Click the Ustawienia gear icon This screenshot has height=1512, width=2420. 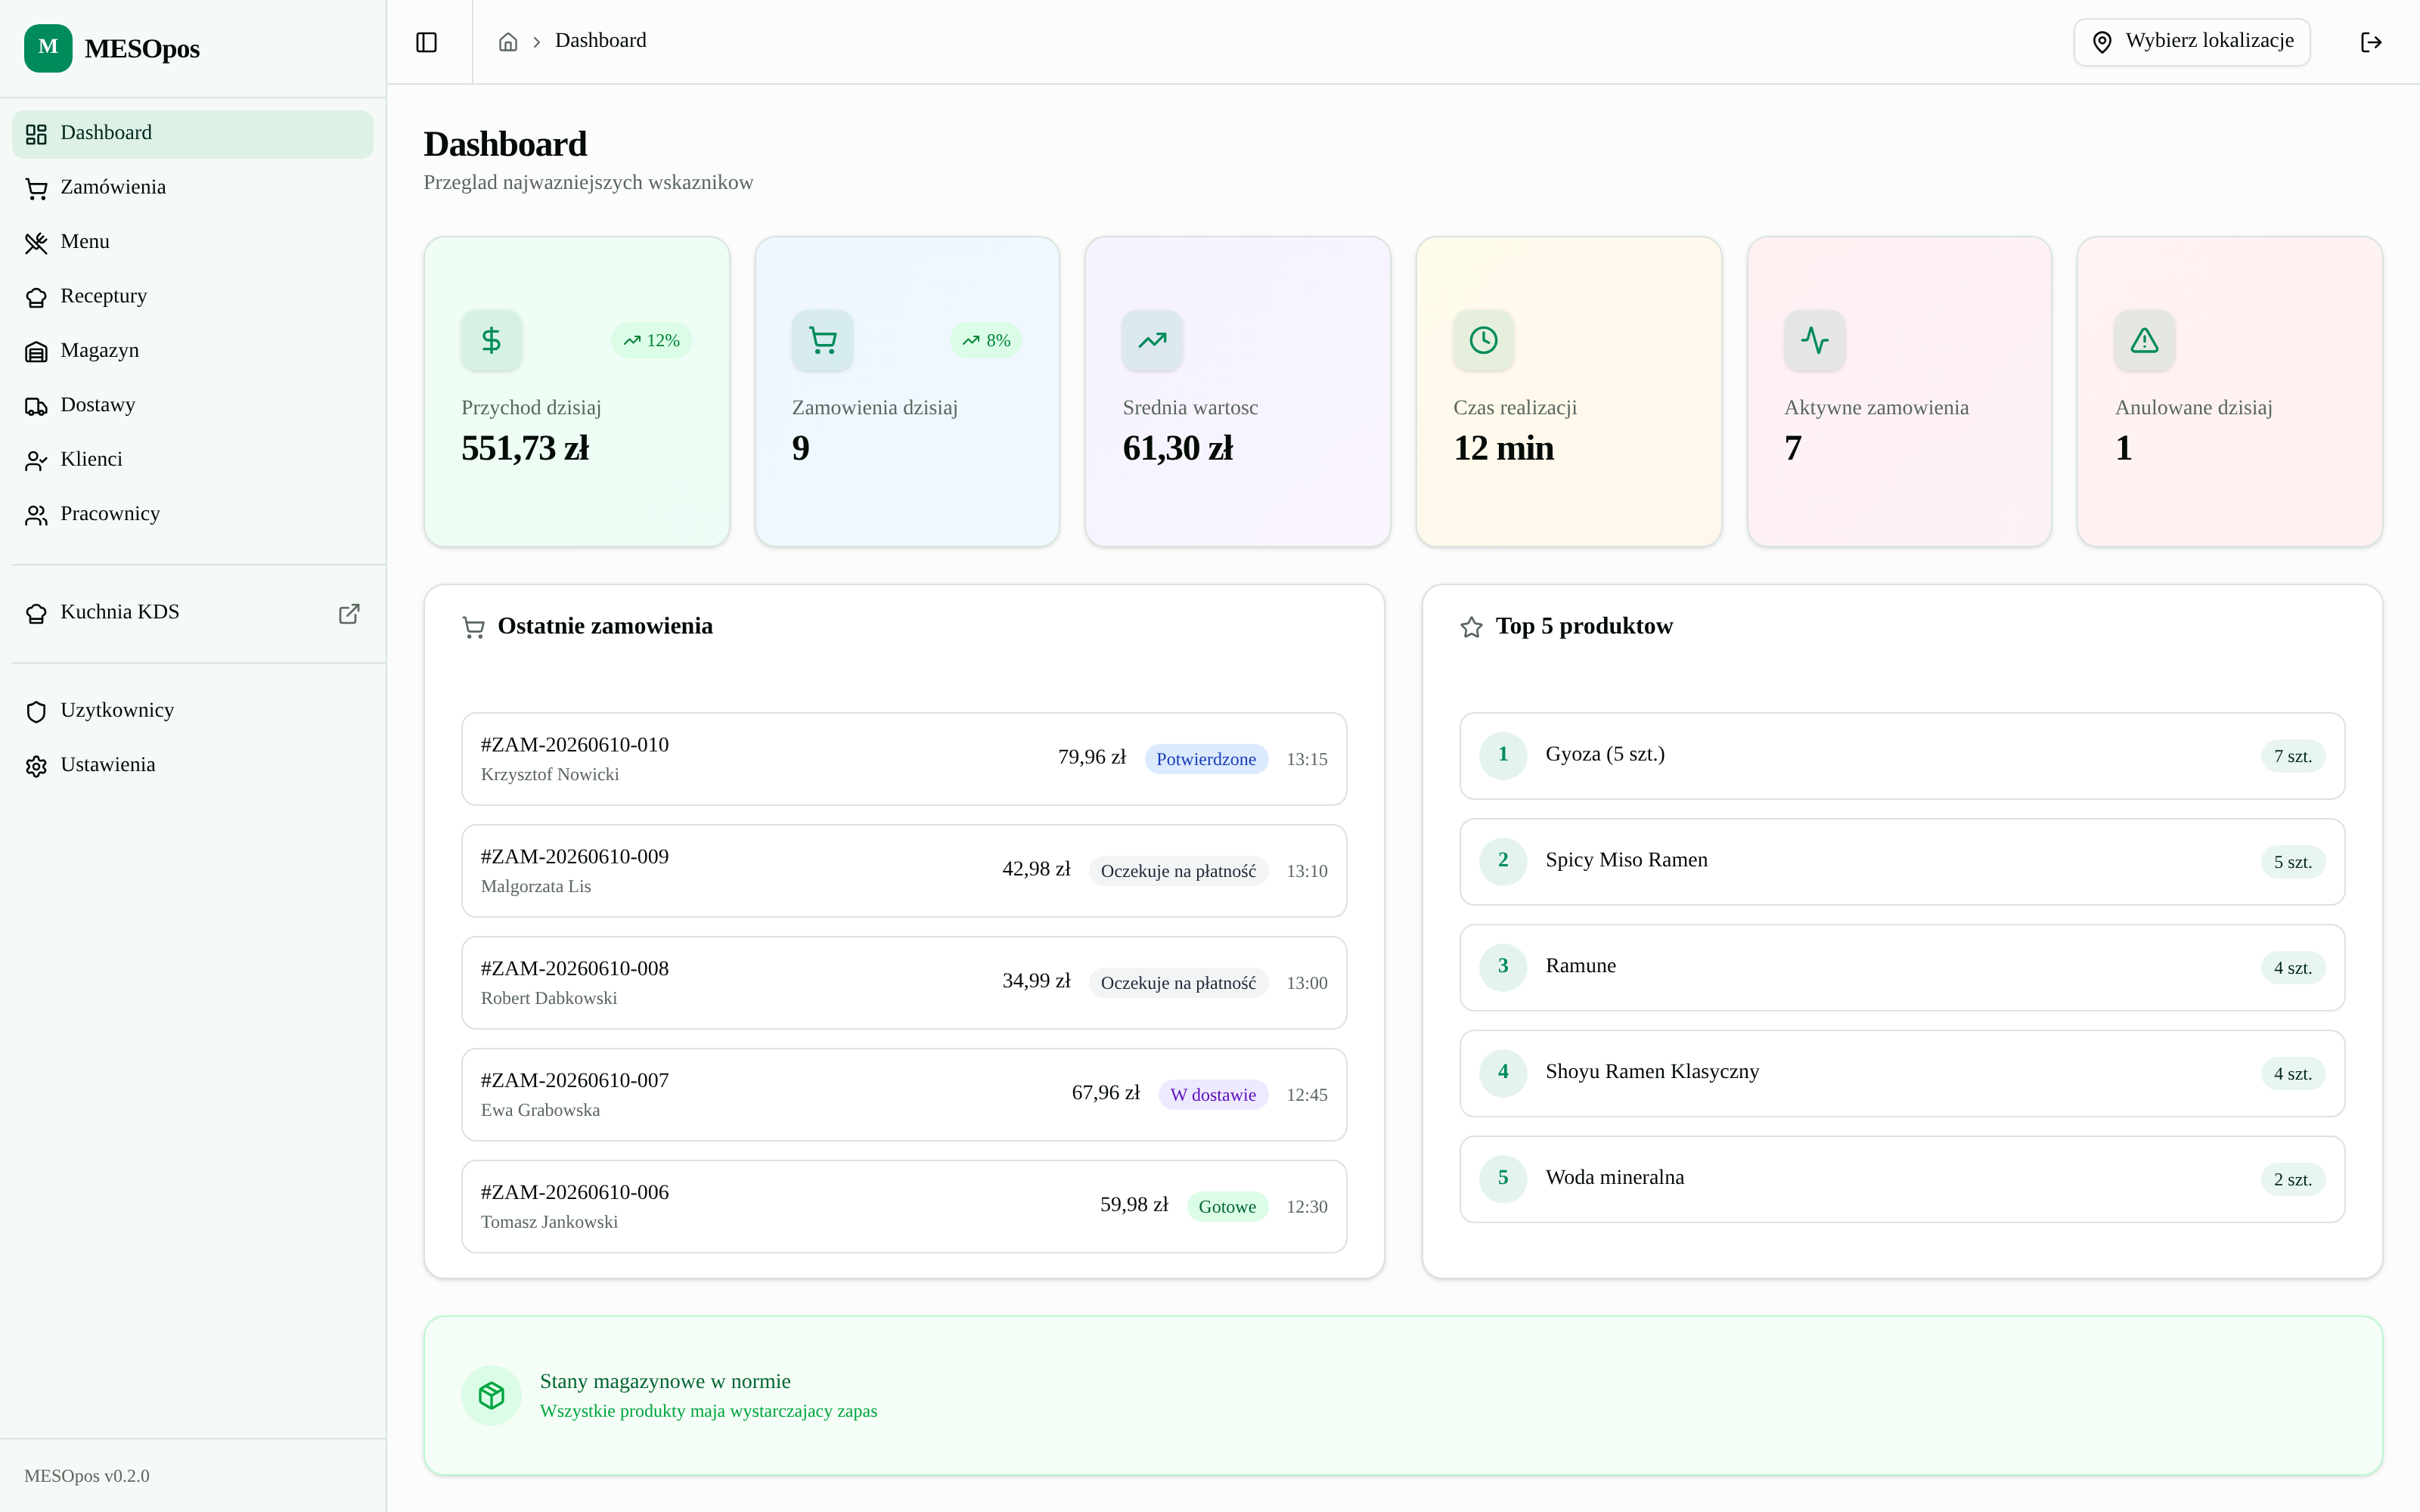coord(36,766)
